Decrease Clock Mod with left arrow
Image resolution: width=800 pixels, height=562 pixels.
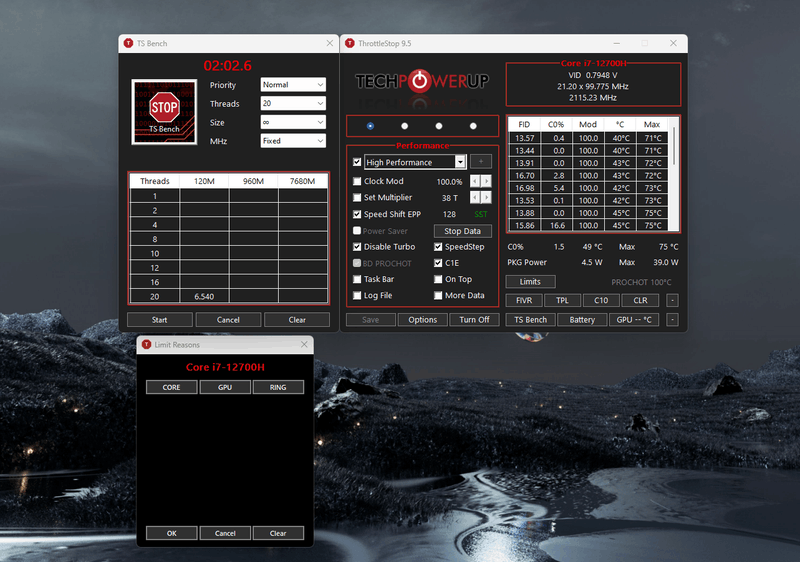click(x=475, y=181)
